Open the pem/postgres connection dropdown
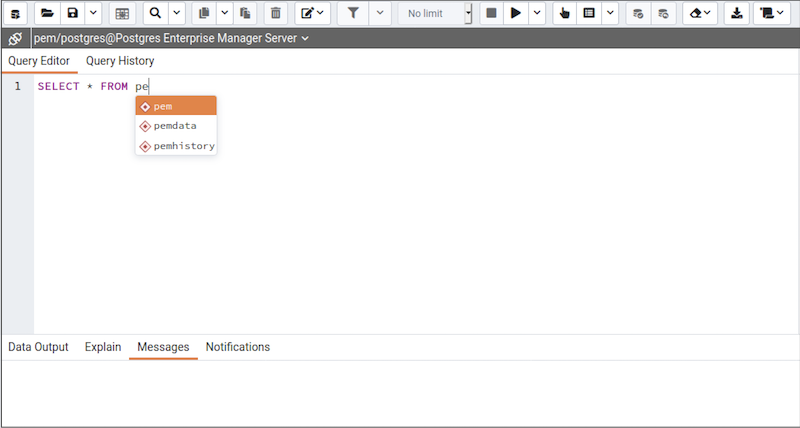 pyautogui.click(x=171, y=38)
